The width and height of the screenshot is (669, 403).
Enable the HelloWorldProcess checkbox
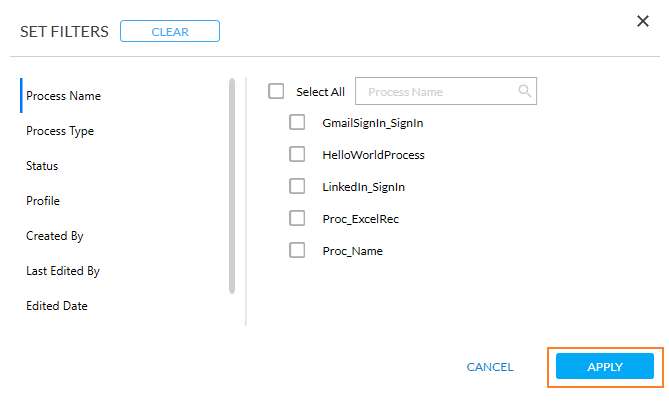coord(297,155)
